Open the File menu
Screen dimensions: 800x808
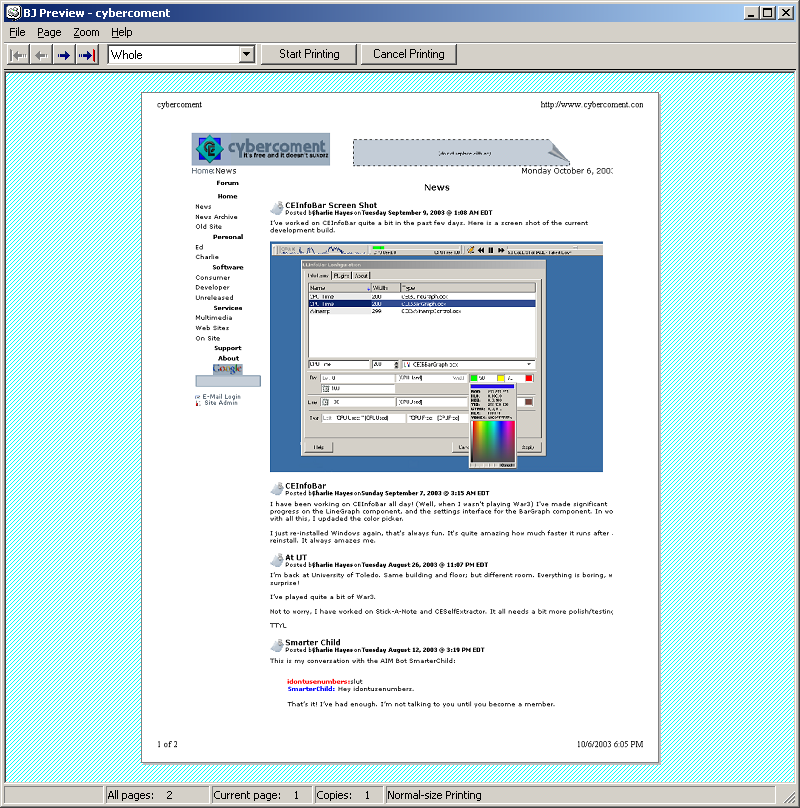coord(17,32)
